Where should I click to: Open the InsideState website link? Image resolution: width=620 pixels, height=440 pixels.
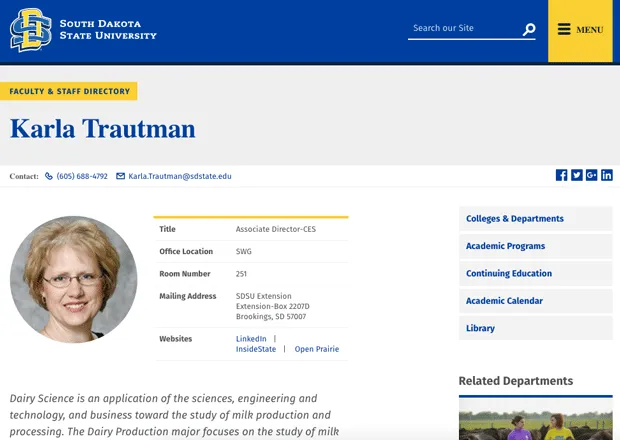coord(256,349)
